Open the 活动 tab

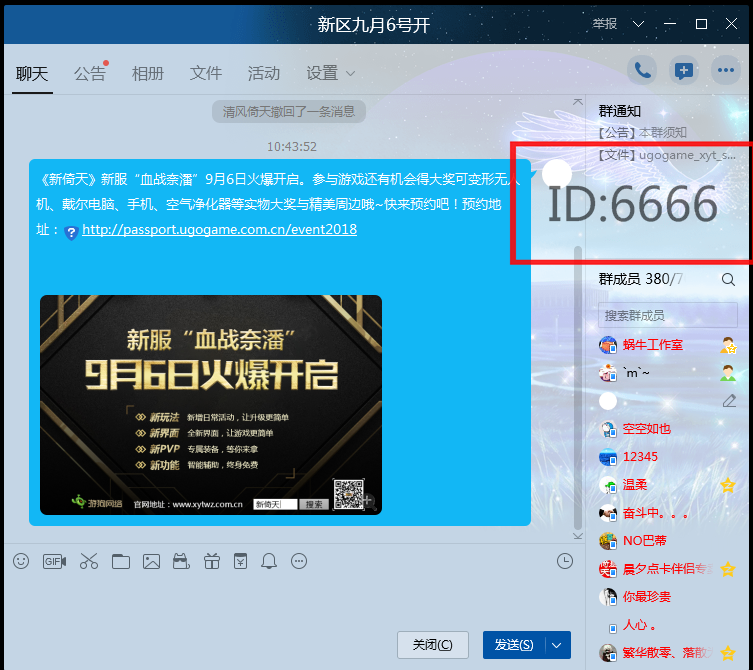264,73
